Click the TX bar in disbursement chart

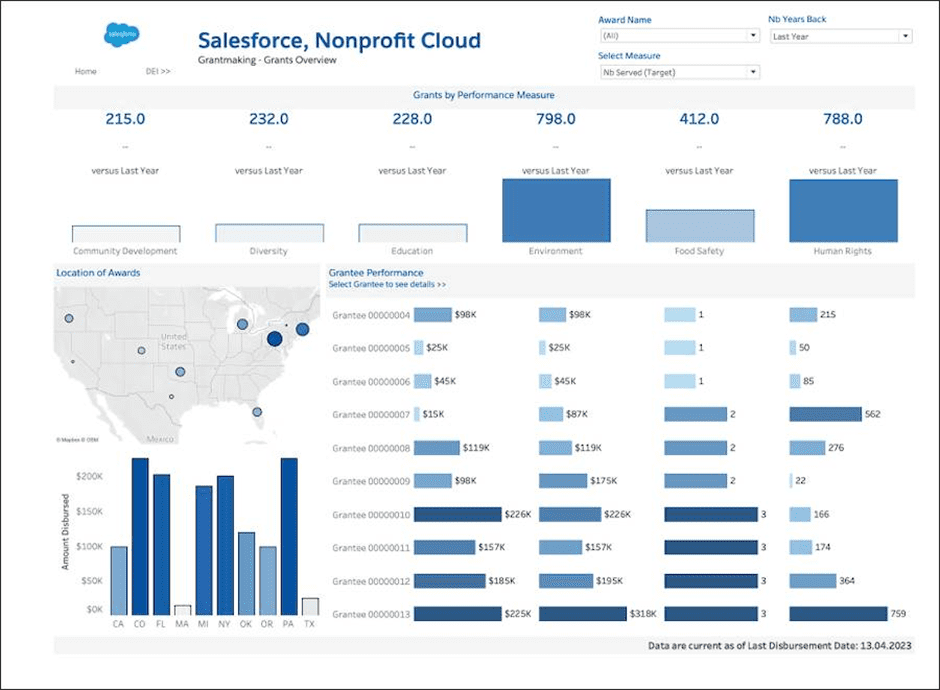point(310,607)
